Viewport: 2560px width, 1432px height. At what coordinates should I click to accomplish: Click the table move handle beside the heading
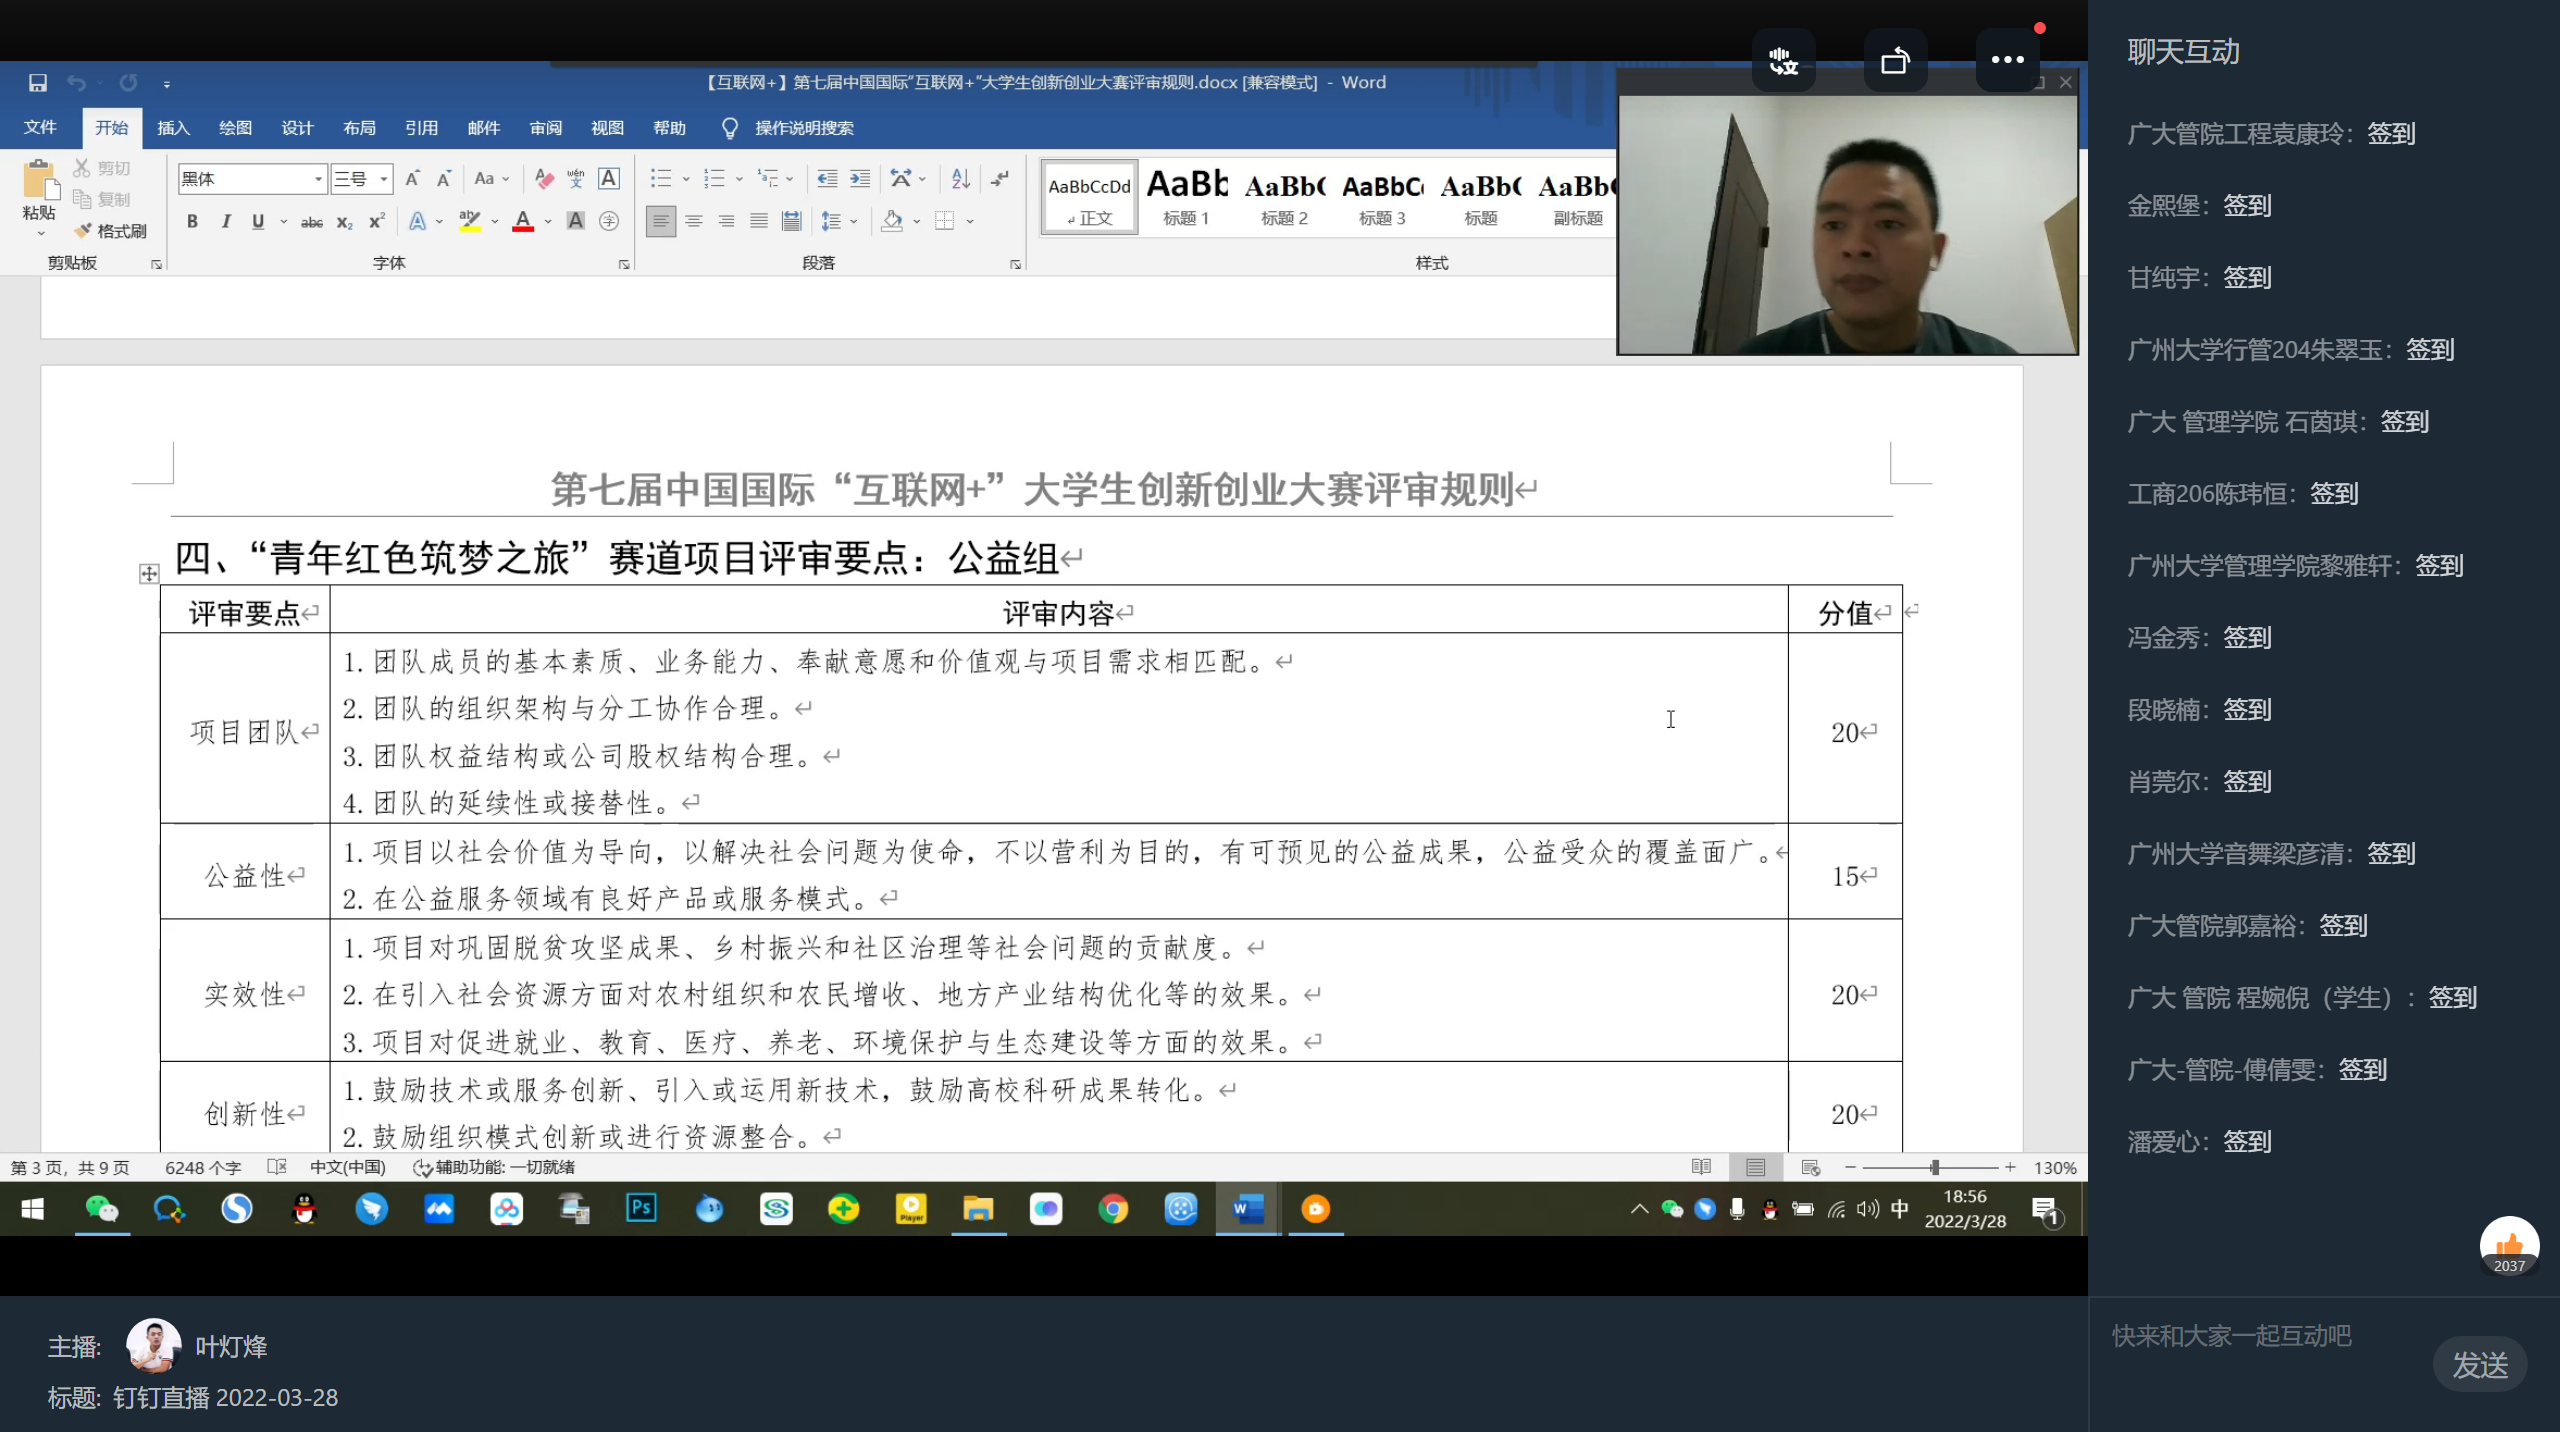coord(149,573)
